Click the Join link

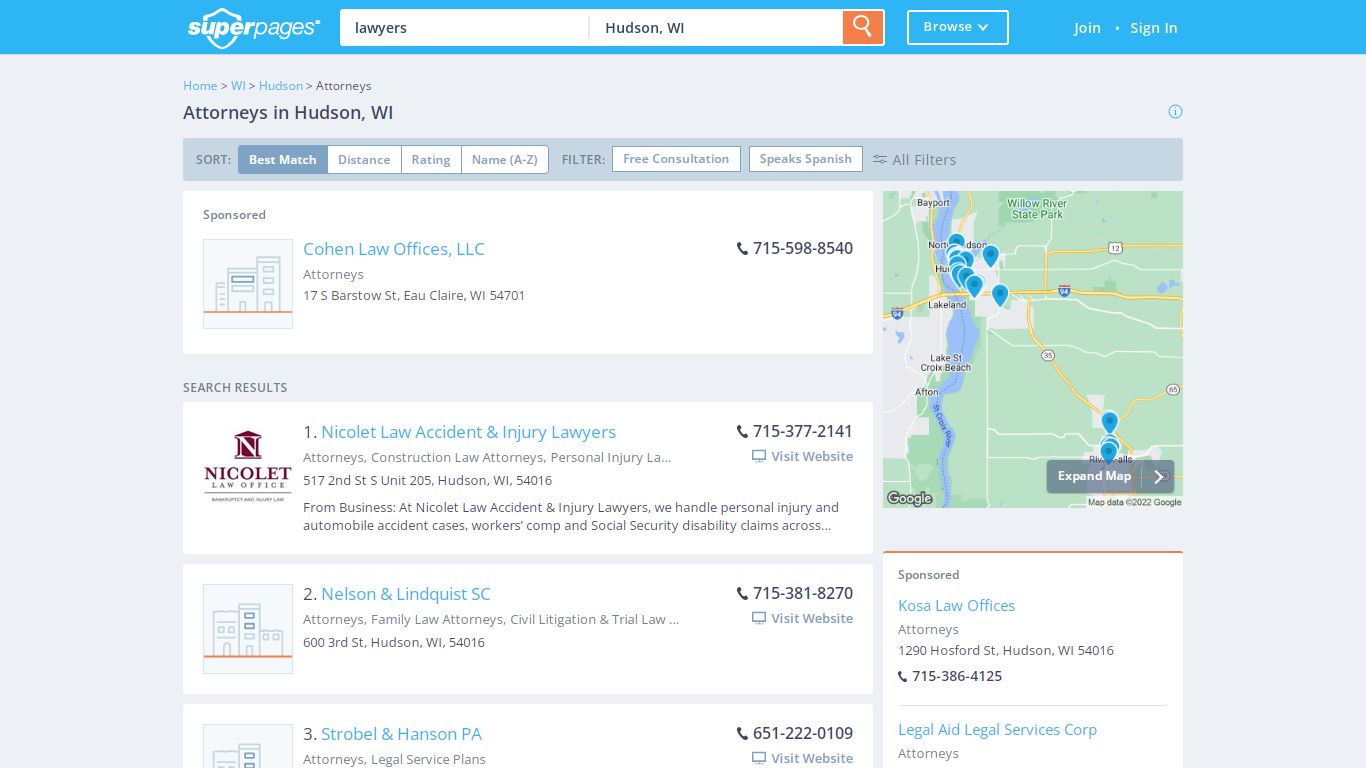(x=1087, y=28)
